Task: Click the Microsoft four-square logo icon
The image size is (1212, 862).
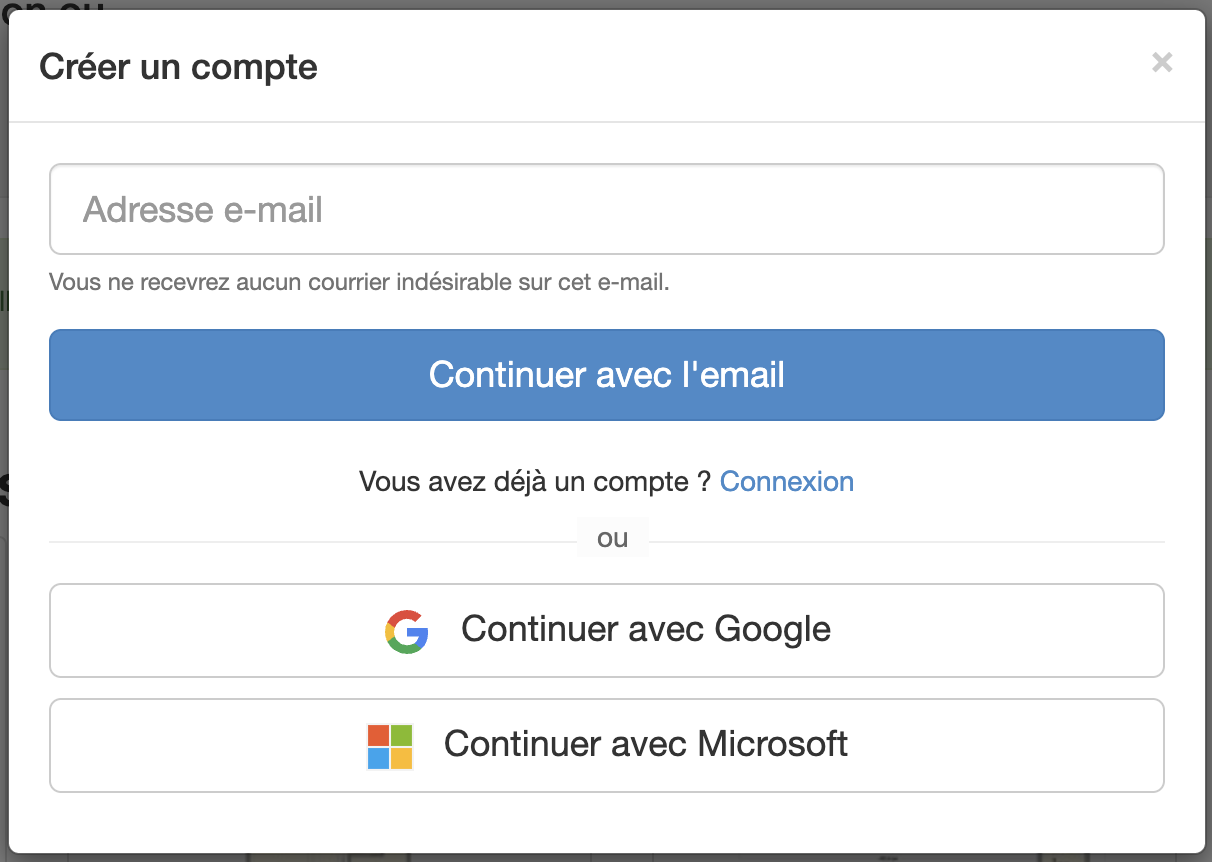Action: point(390,745)
